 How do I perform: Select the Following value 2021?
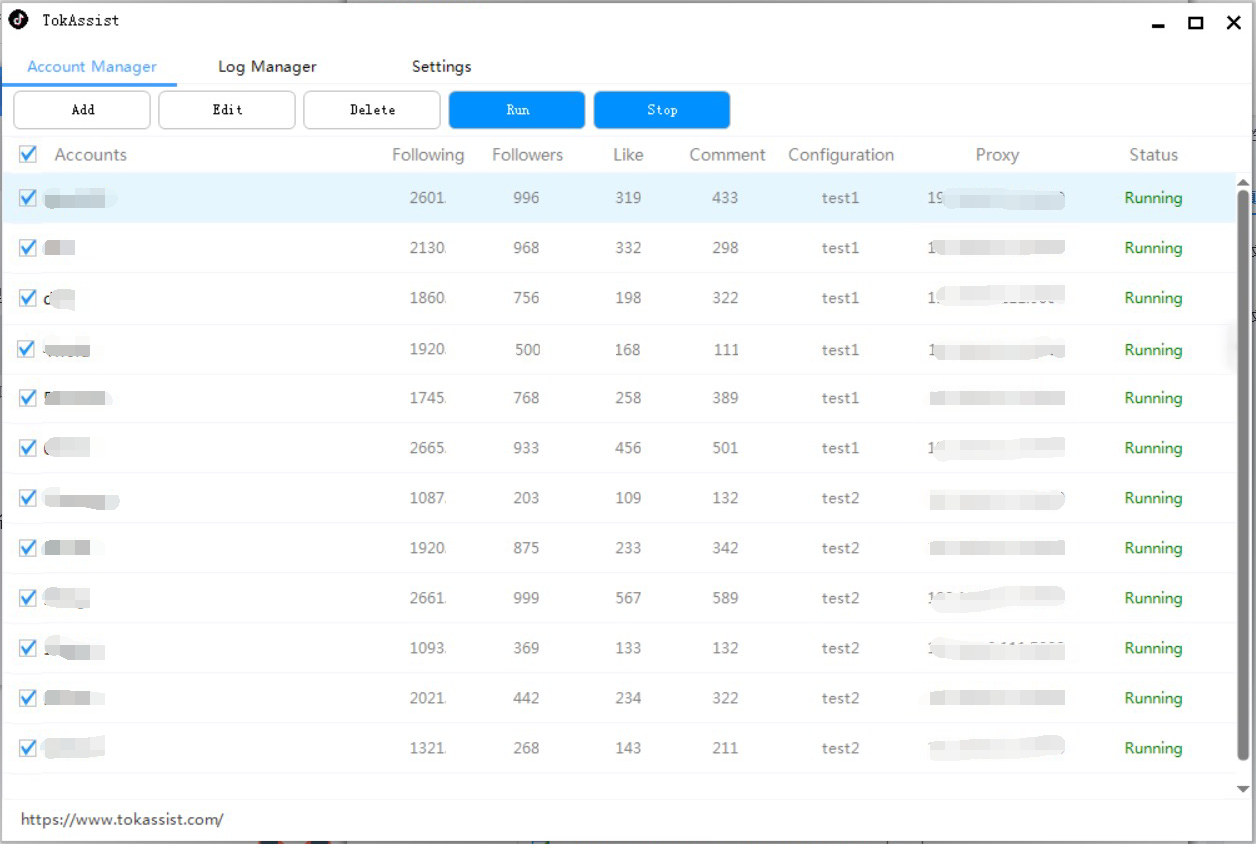pyautogui.click(x=427, y=698)
